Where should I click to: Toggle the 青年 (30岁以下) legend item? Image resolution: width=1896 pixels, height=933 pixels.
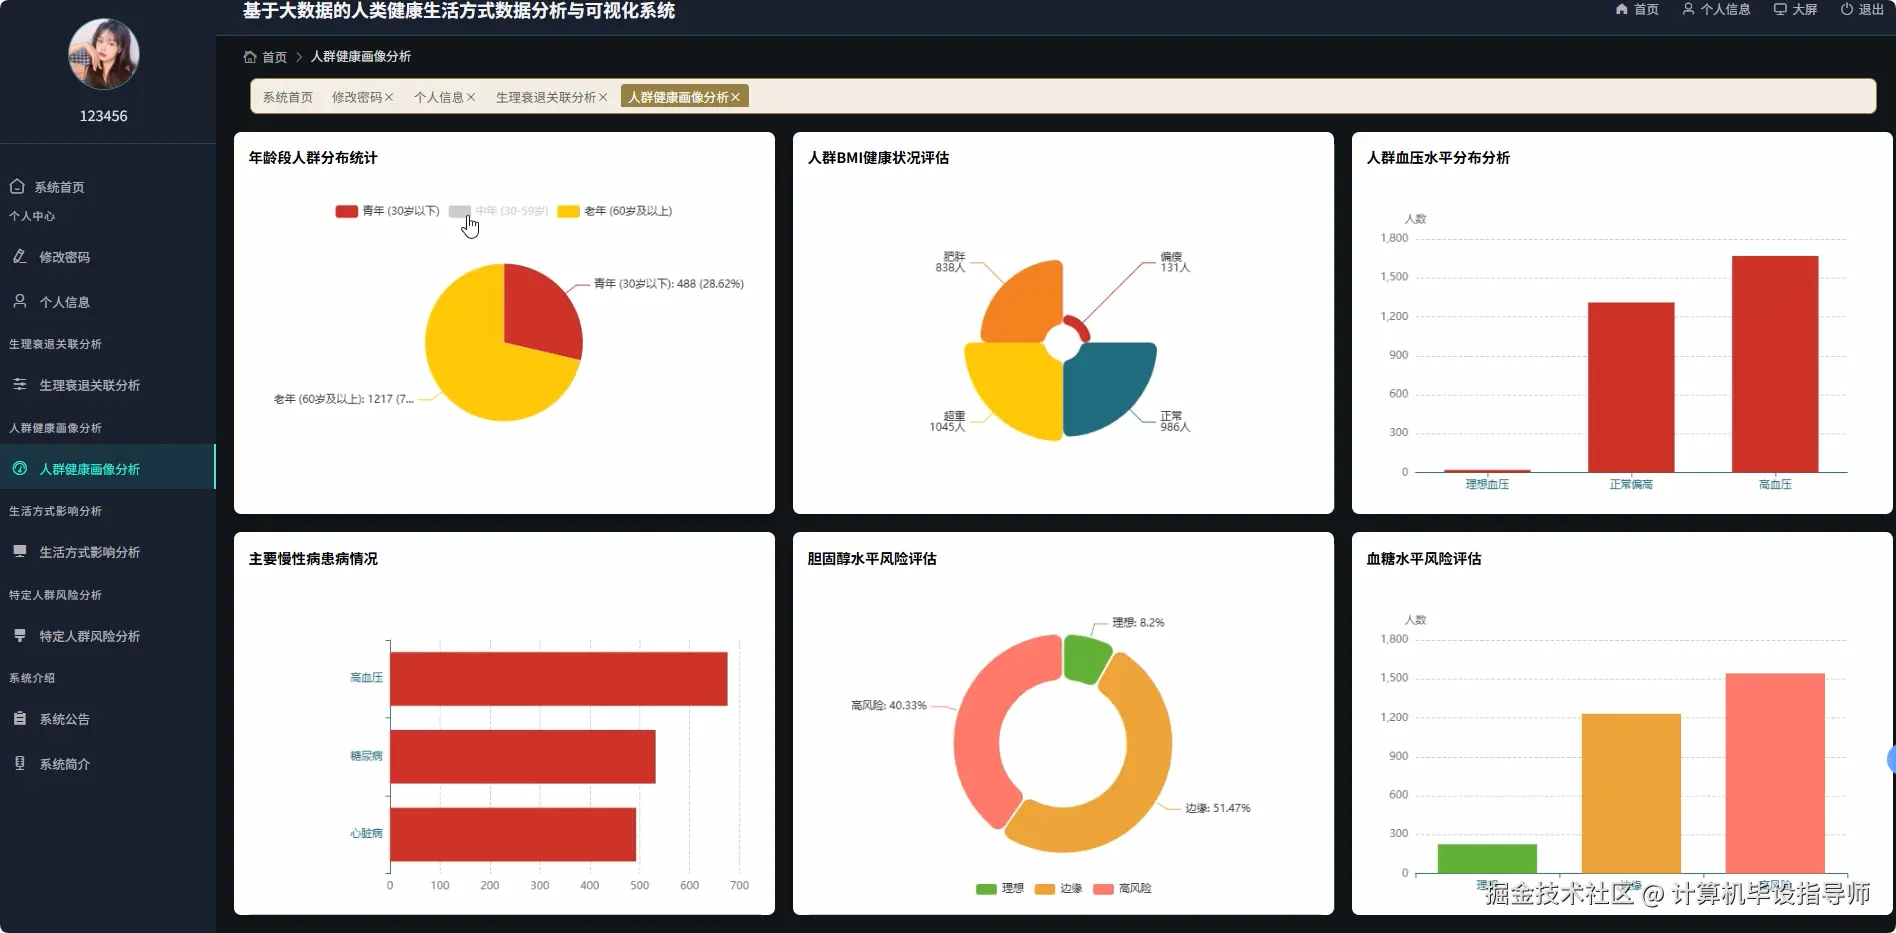pyautogui.click(x=387, y=211)
